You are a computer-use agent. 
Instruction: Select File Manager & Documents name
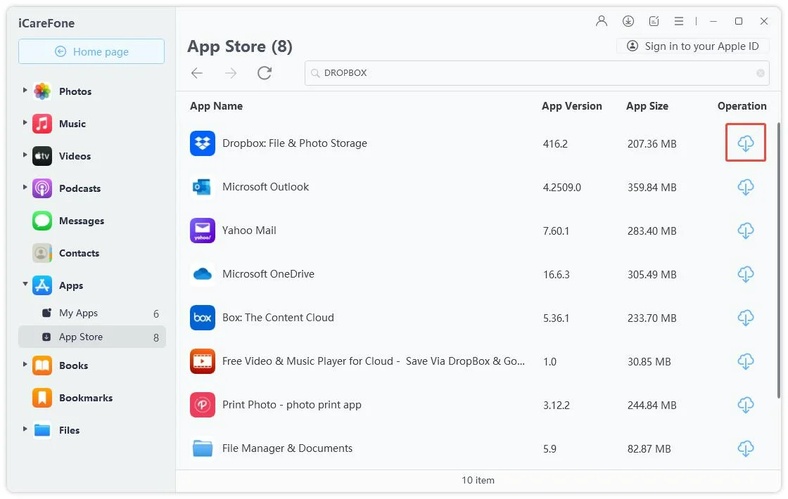coord(287,448)
